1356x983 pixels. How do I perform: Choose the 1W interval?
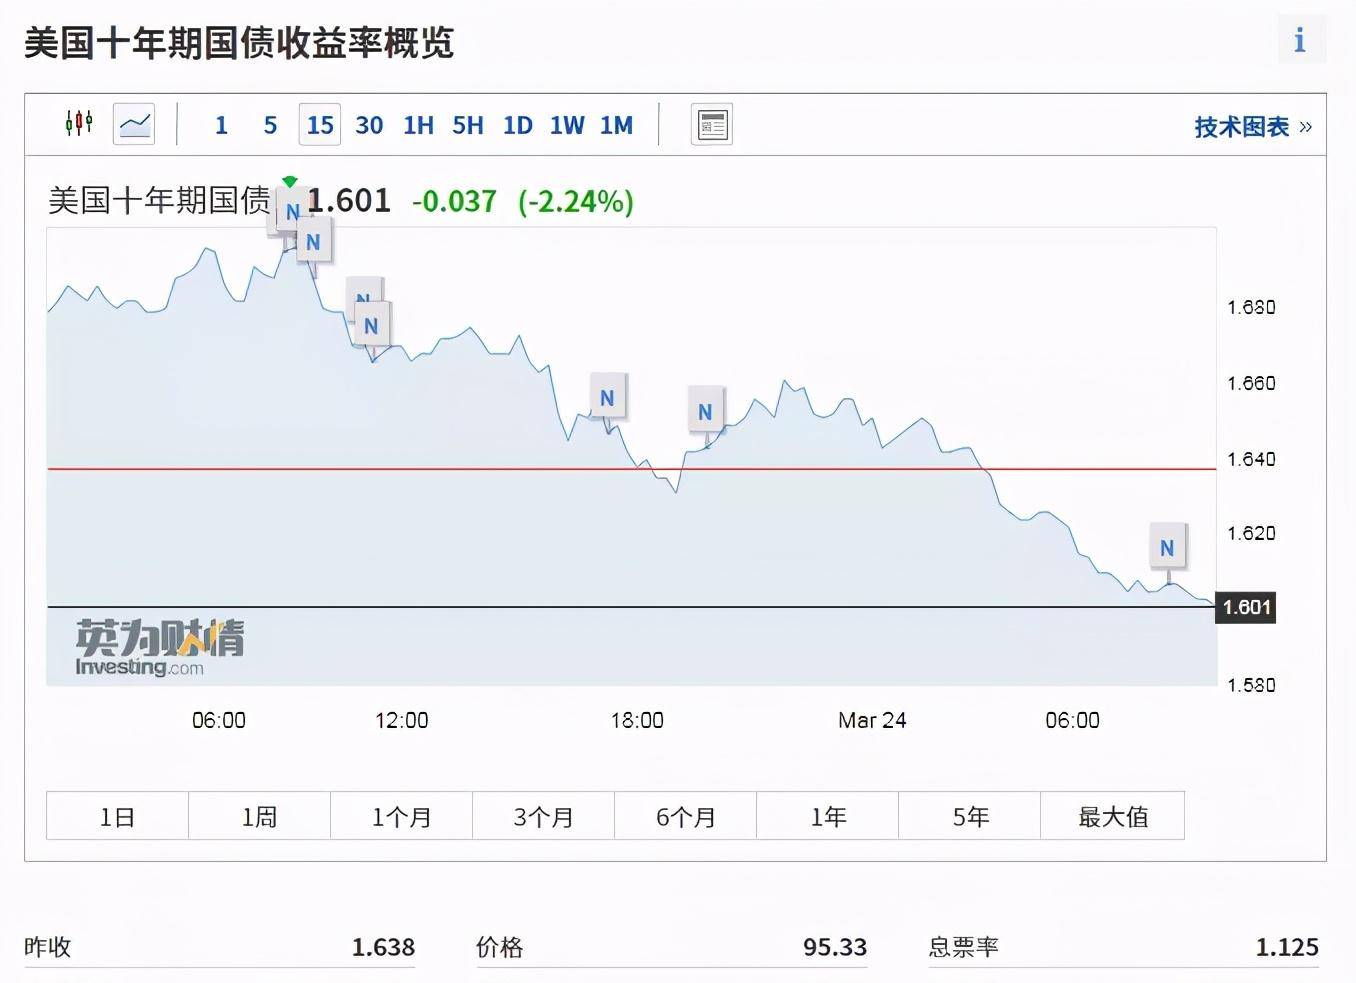[567, 125]
